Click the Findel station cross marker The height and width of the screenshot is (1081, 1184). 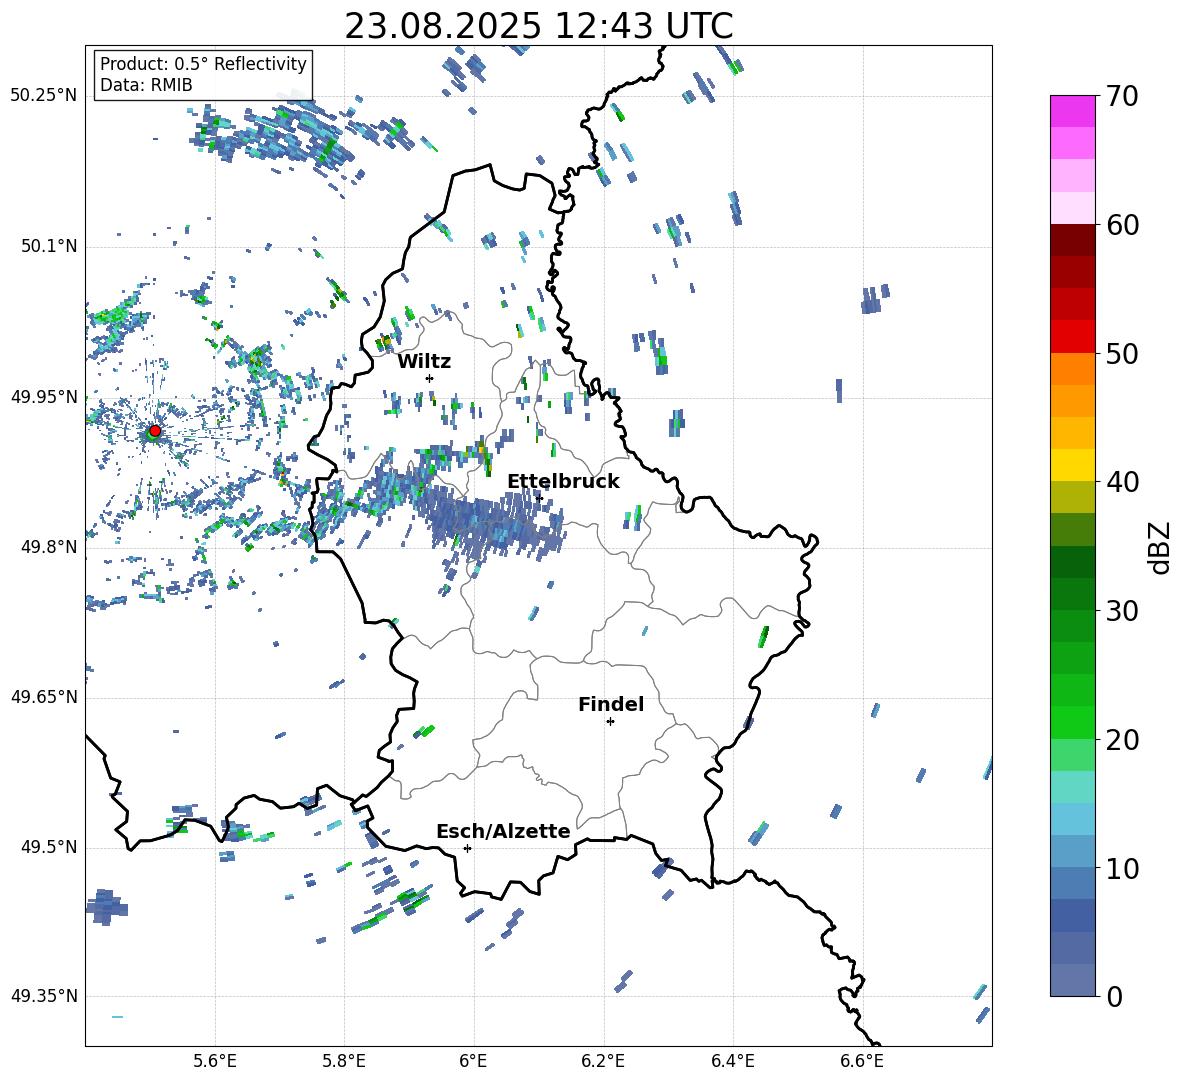pos(610,722)
